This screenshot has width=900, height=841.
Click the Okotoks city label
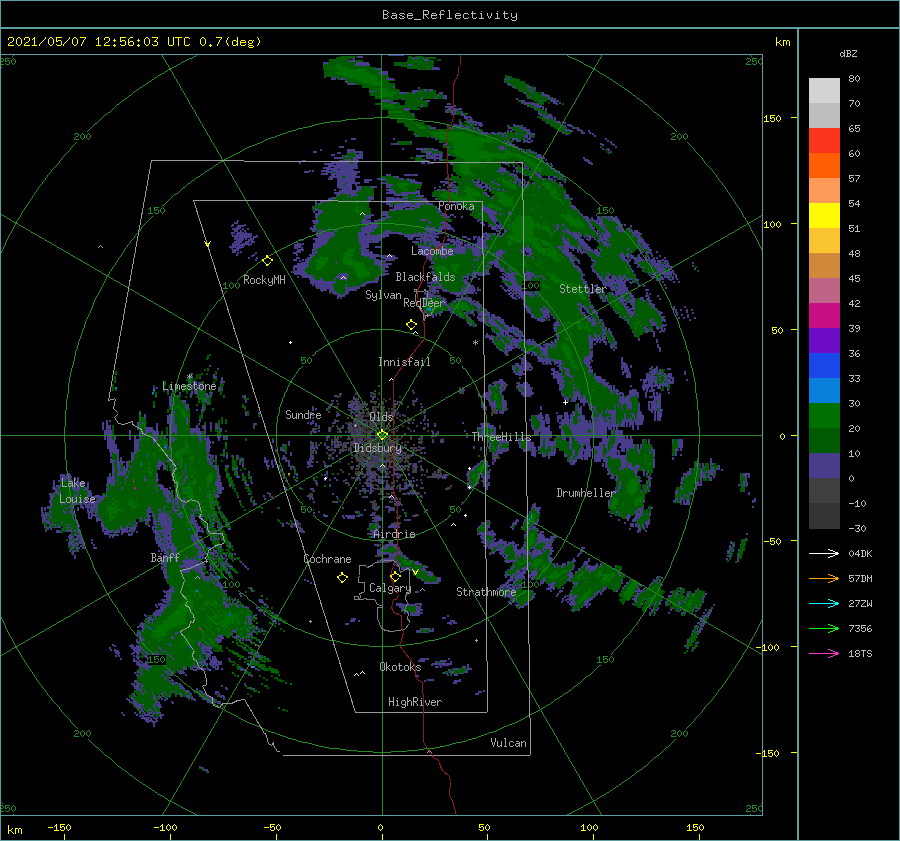(x=400, y=666)
